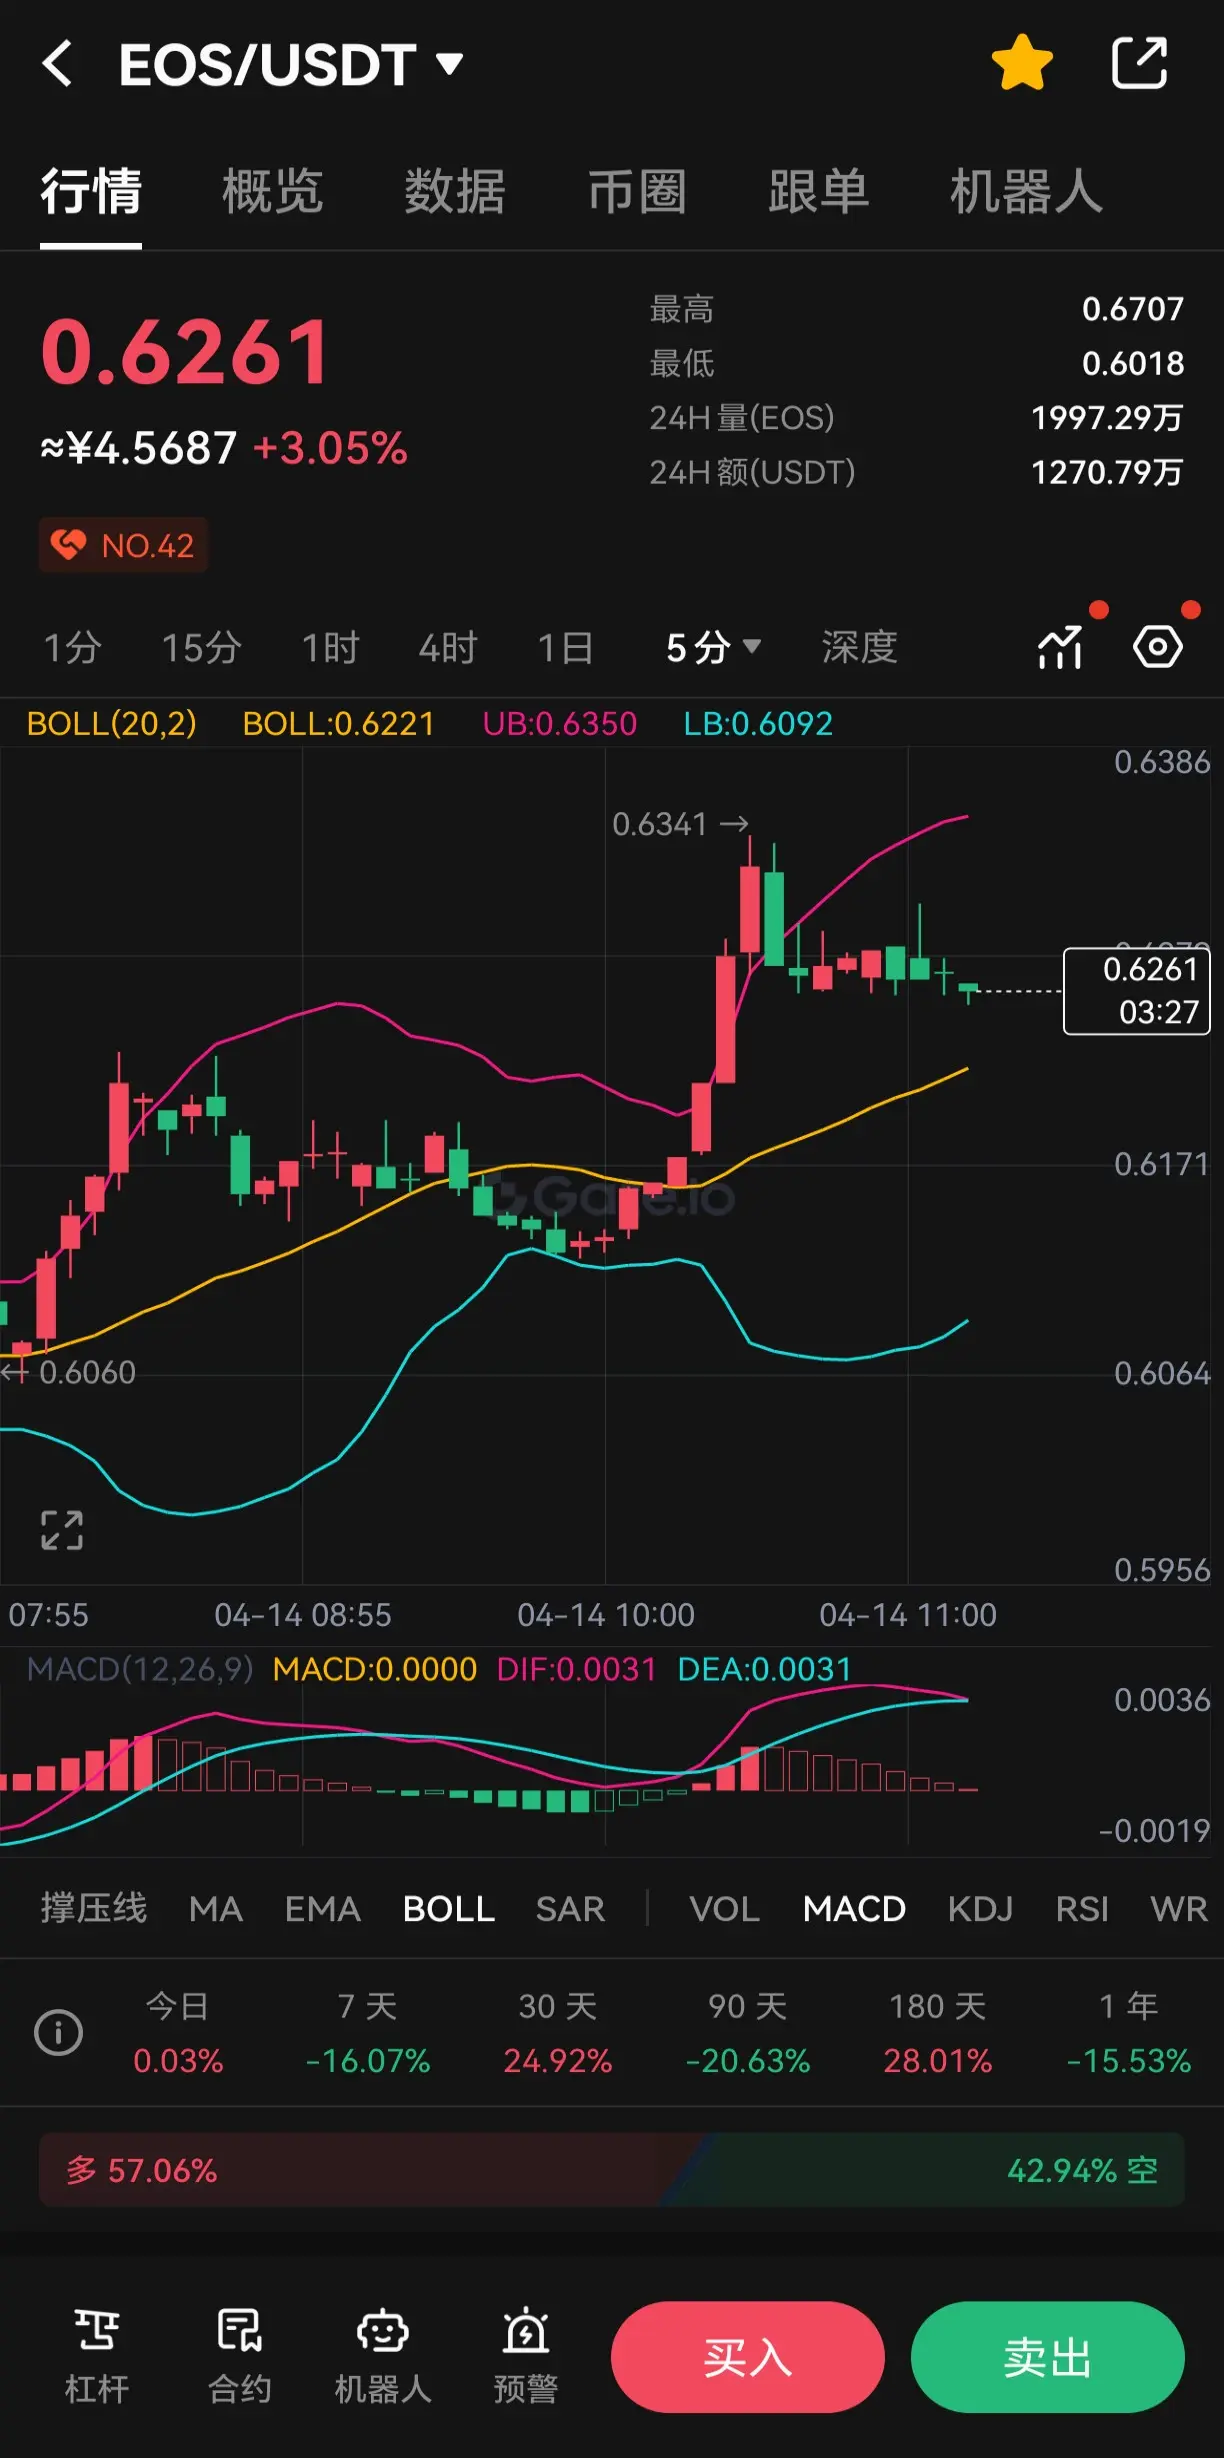Open the 机器人 top tab
Viewport: 1224px width, 2458px height.
pos(1027,191)
